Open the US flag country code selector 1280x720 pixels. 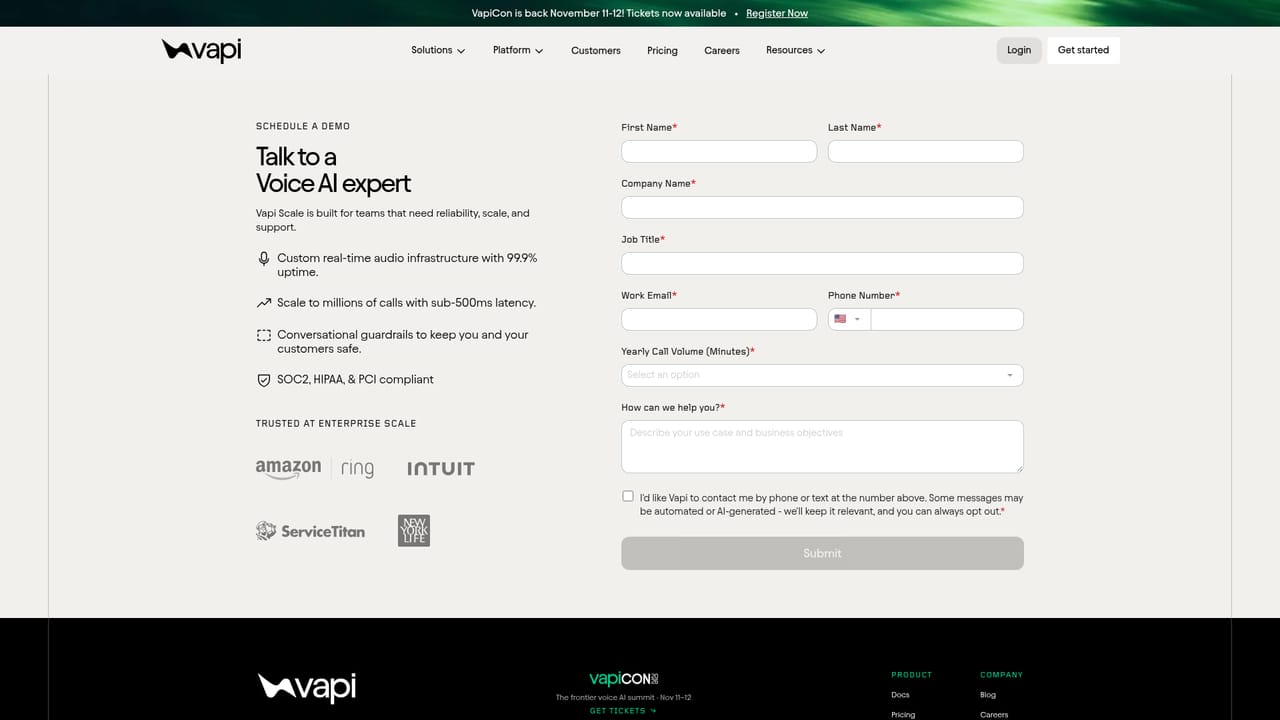[x=849, y=319]
